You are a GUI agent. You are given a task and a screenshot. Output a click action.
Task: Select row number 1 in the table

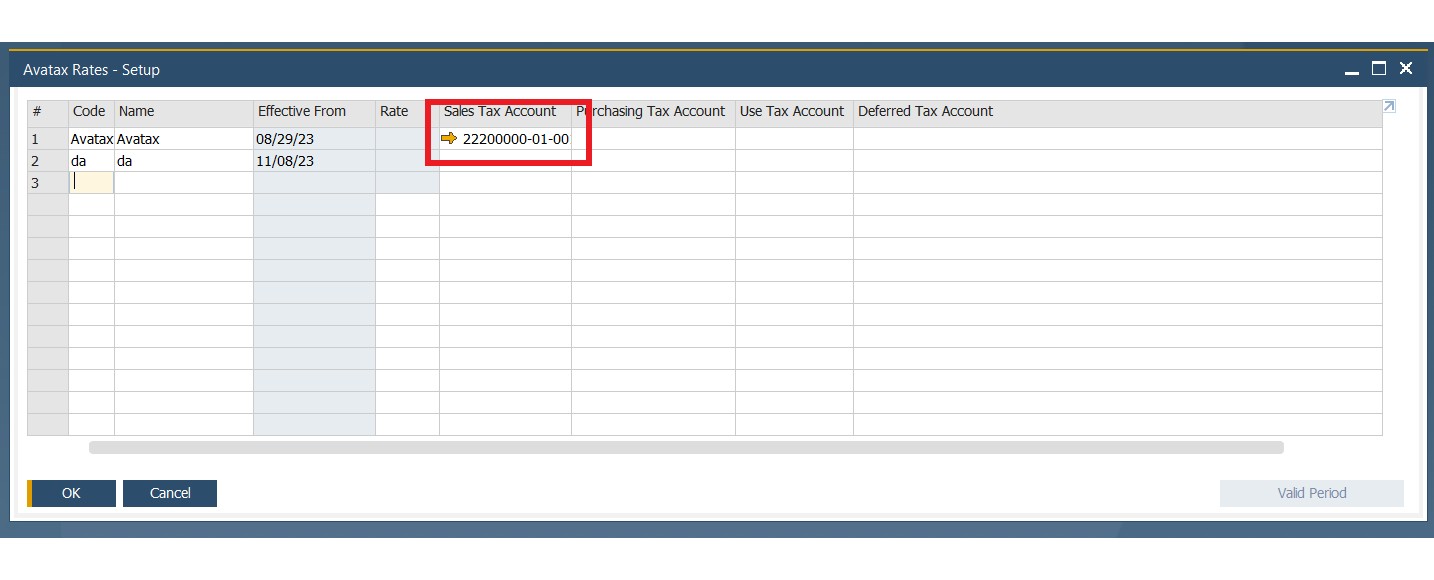[48, 139]
